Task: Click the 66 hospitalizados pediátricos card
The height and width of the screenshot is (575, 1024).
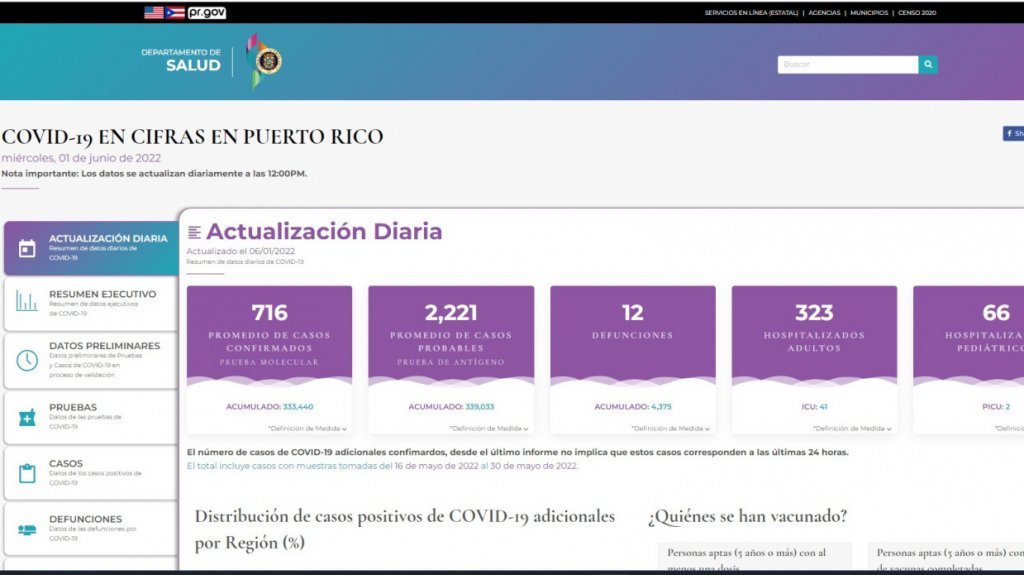Action: [968, 360]
